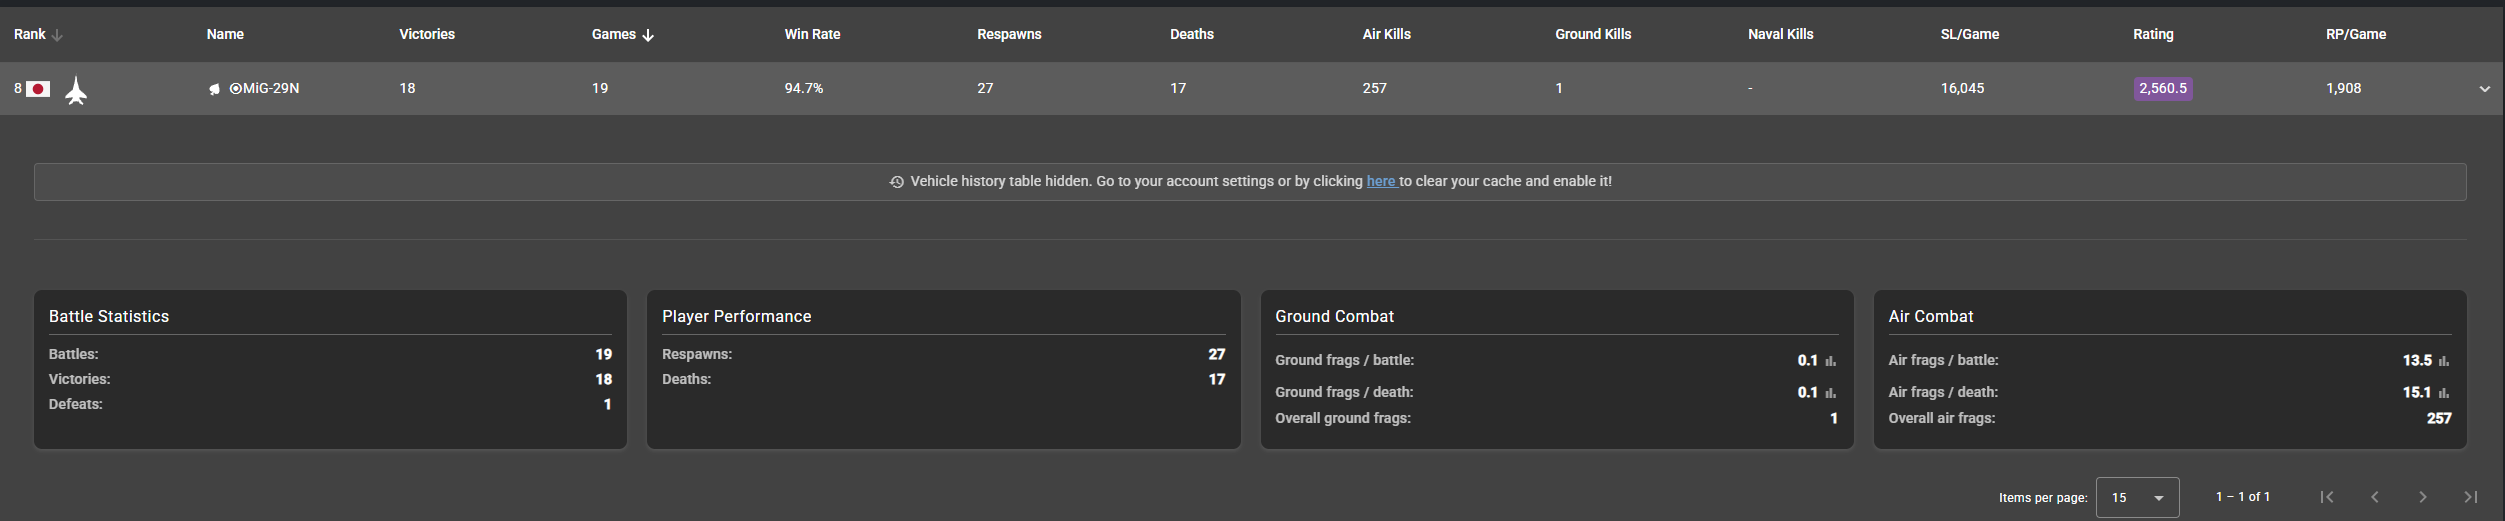
Task: Open the Air frags / death chart icon
Action: pos(2443,393)
